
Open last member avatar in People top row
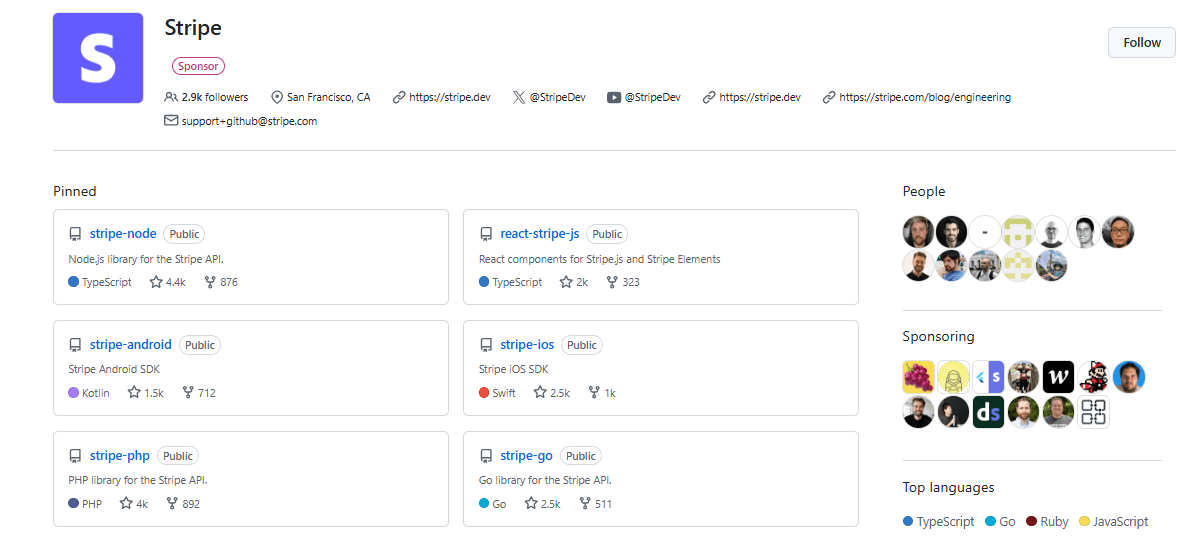click(x=1118, y=232)
